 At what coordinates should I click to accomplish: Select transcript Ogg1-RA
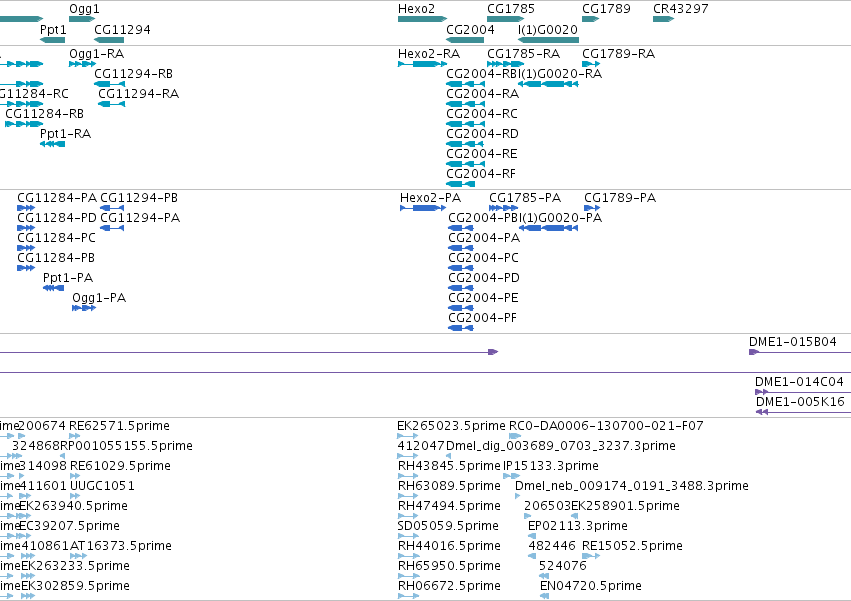82,64
